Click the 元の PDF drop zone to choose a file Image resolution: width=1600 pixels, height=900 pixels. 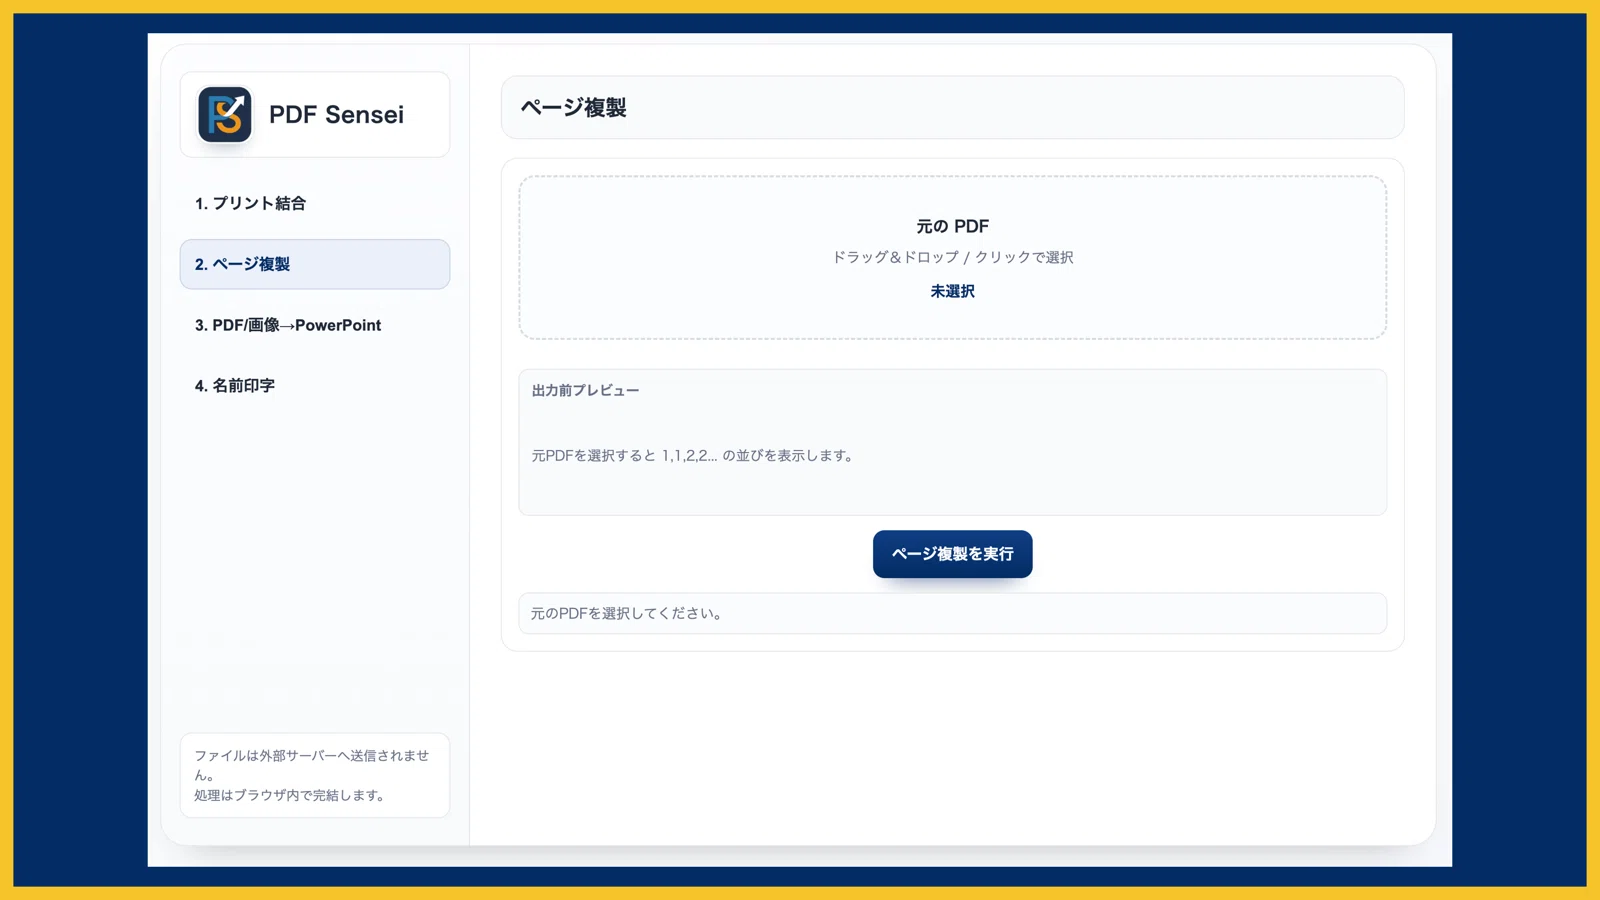(952, 258)
